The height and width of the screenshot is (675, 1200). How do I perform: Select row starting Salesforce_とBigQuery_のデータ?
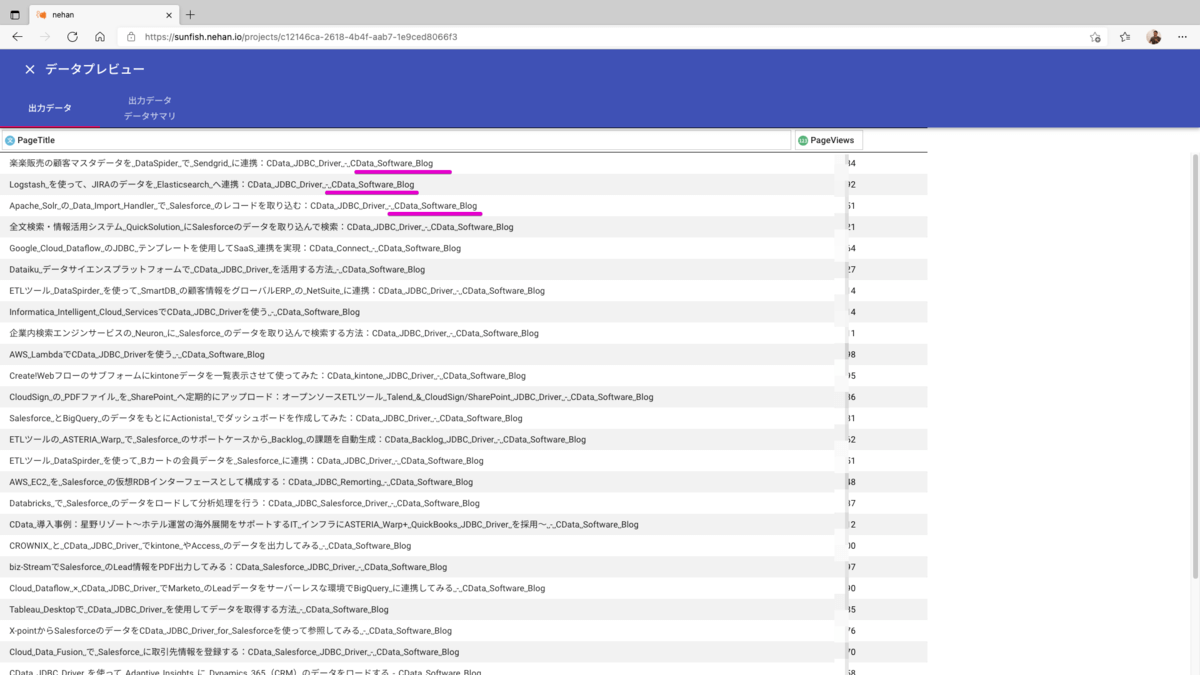(x=464, y=418)
